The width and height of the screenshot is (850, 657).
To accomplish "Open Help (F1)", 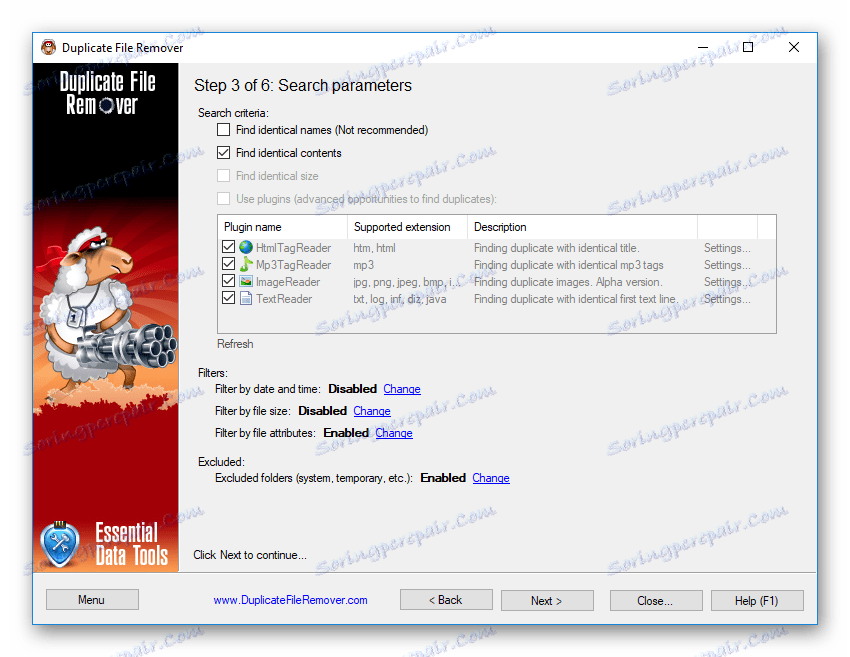I will tap(757, 601).
